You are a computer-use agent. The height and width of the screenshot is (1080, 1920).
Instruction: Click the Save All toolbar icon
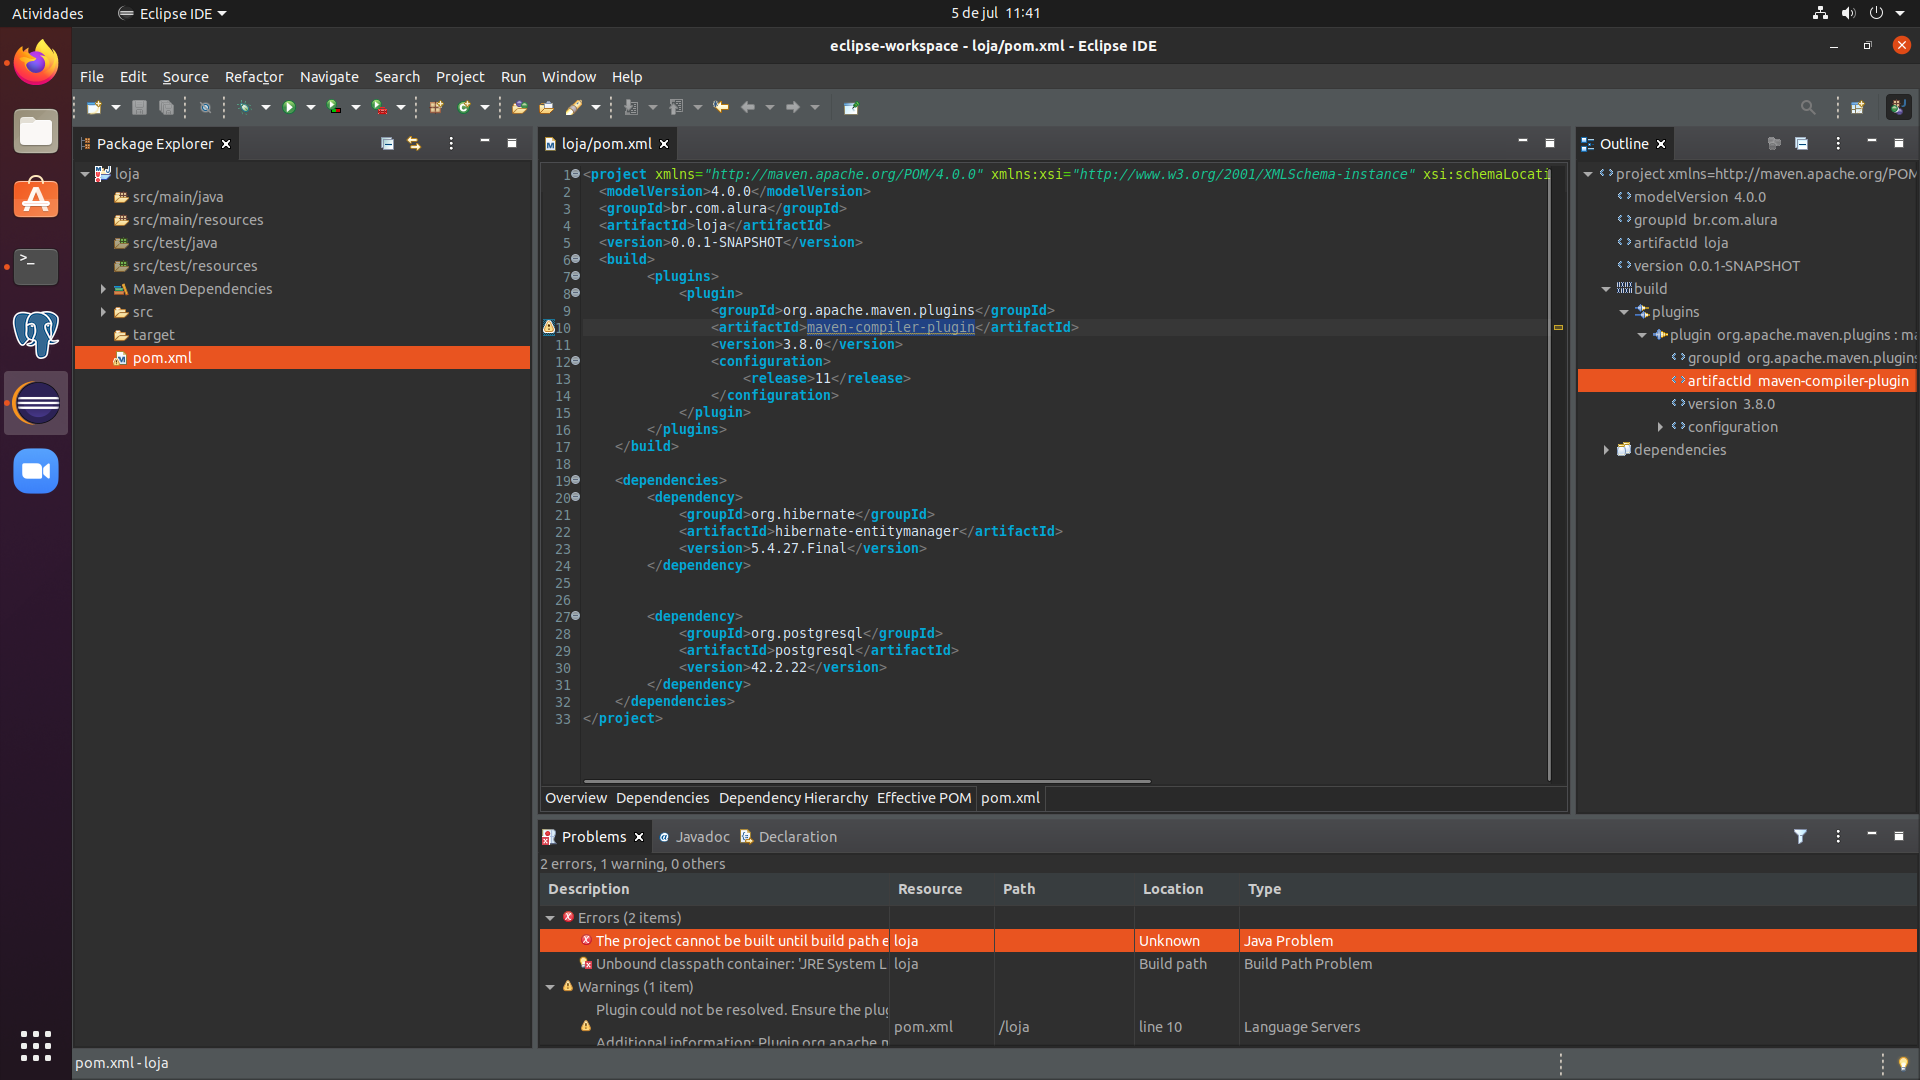point(165,107)
